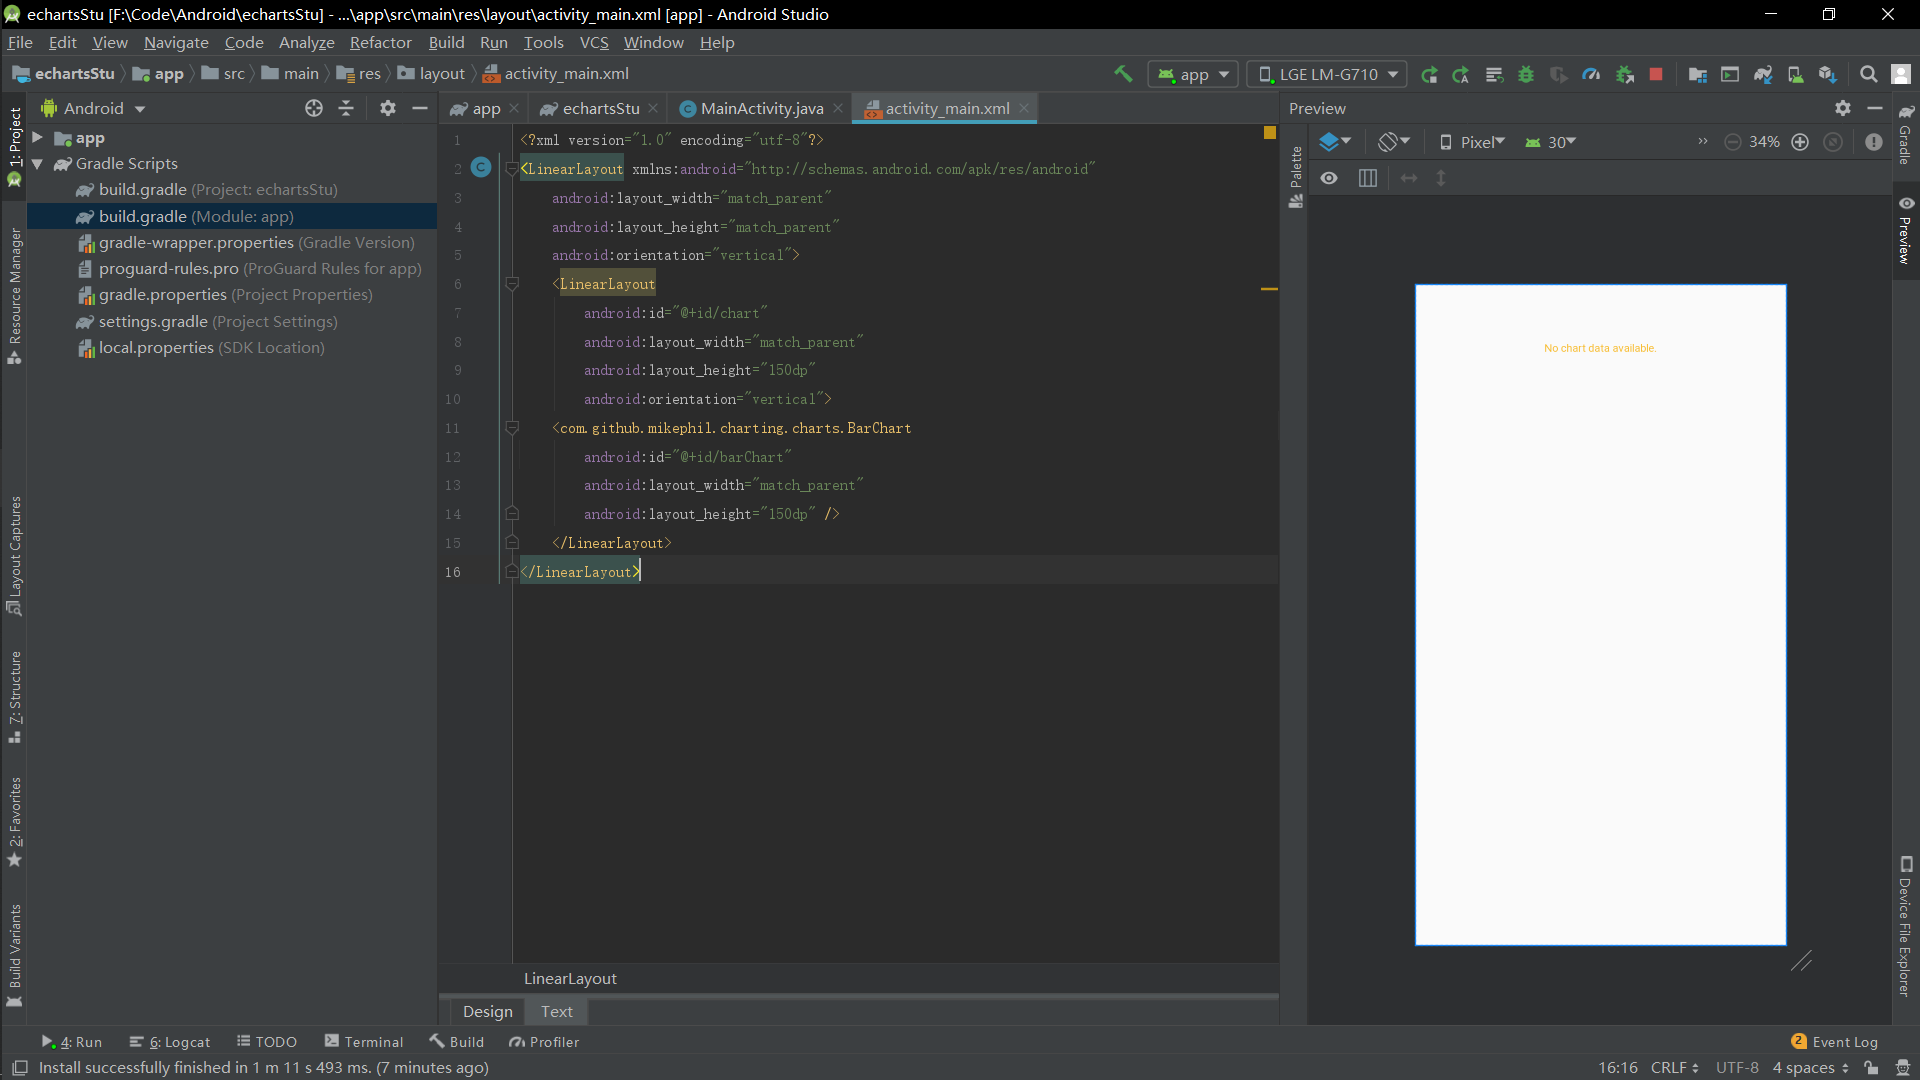Open the orientation dropdown in Preview
The width and height of the screenshot is (1920, 1080).
[x=1393, y=142]
